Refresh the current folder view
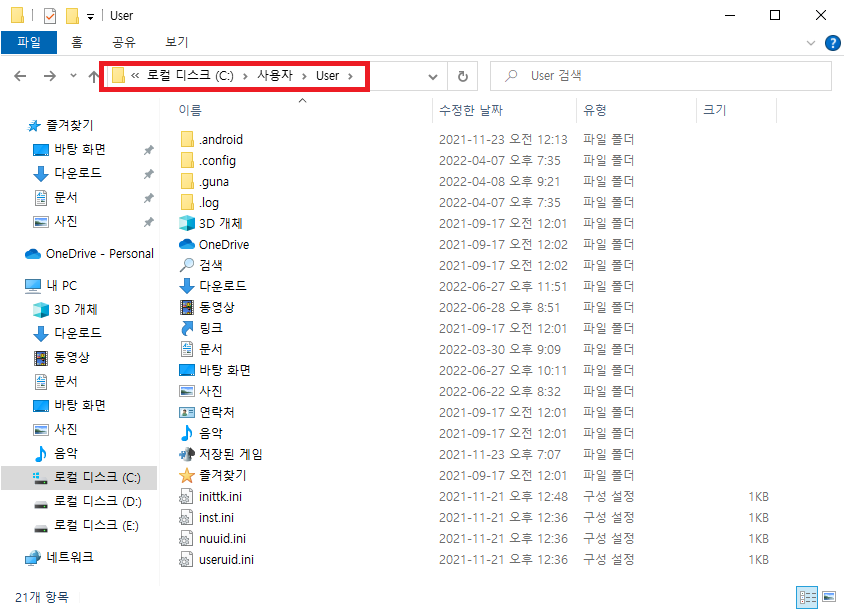Image resolution: width=845 pixels, height=610 pixels. [x=463, y=77]
